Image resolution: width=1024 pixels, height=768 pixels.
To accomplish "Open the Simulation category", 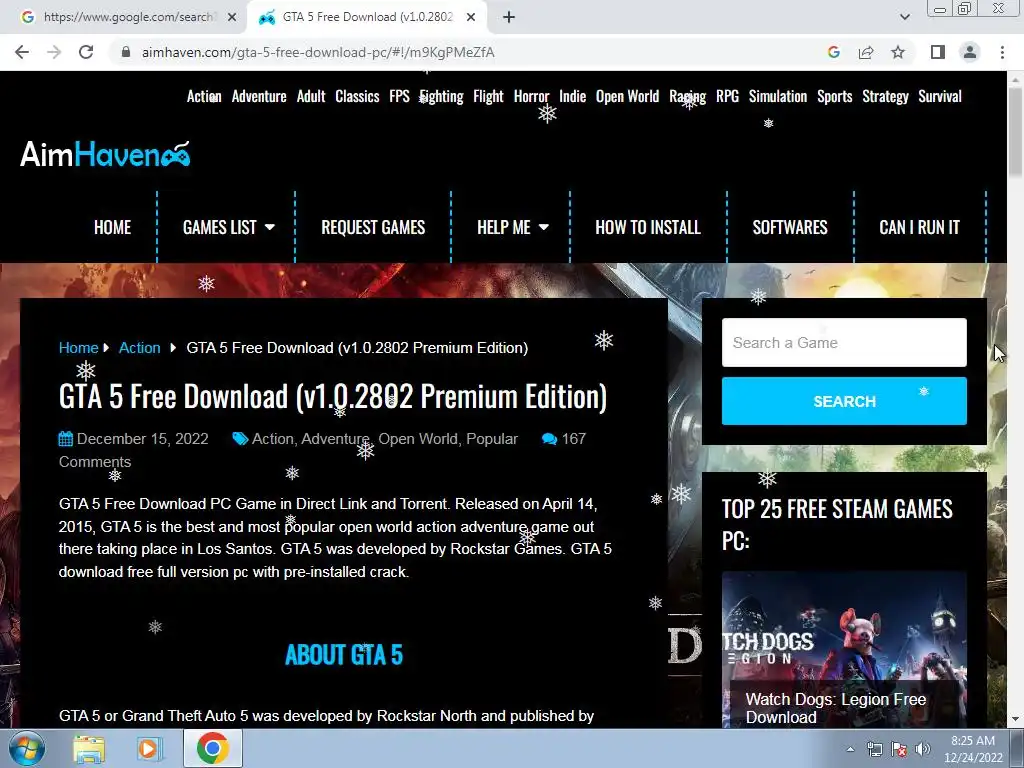I will point(777,97).
